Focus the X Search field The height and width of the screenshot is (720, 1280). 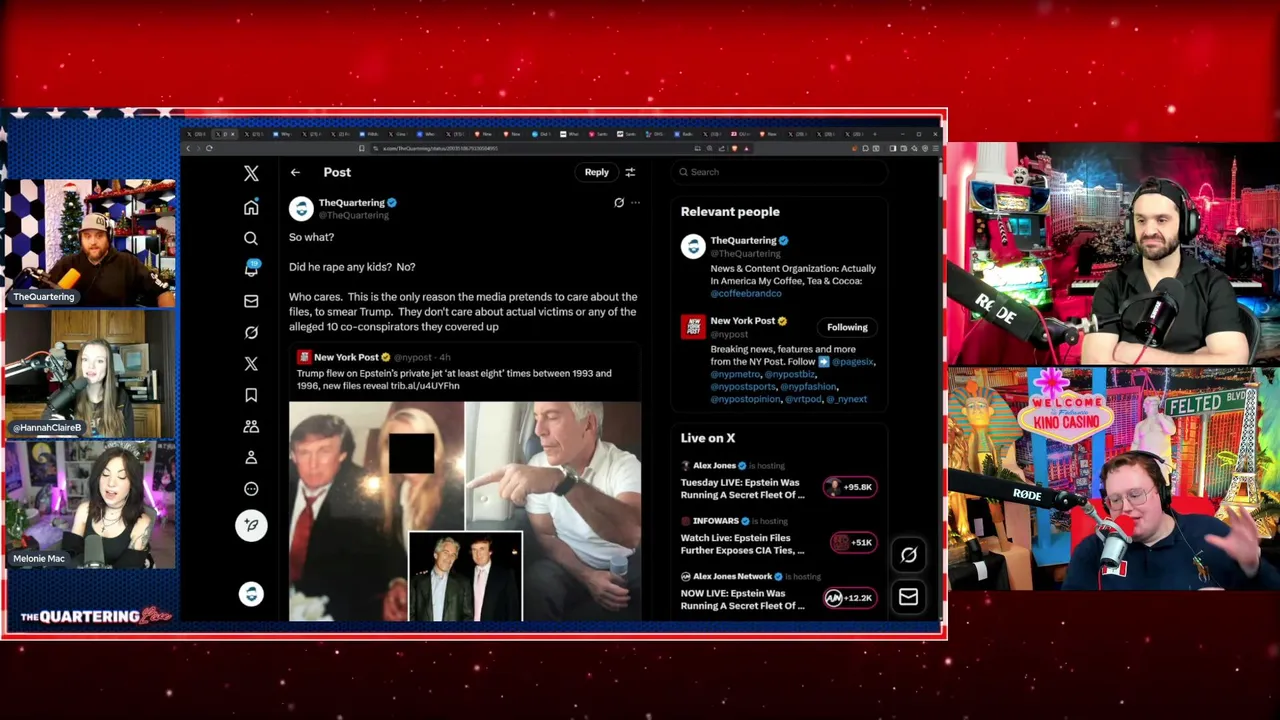(778, 172)
